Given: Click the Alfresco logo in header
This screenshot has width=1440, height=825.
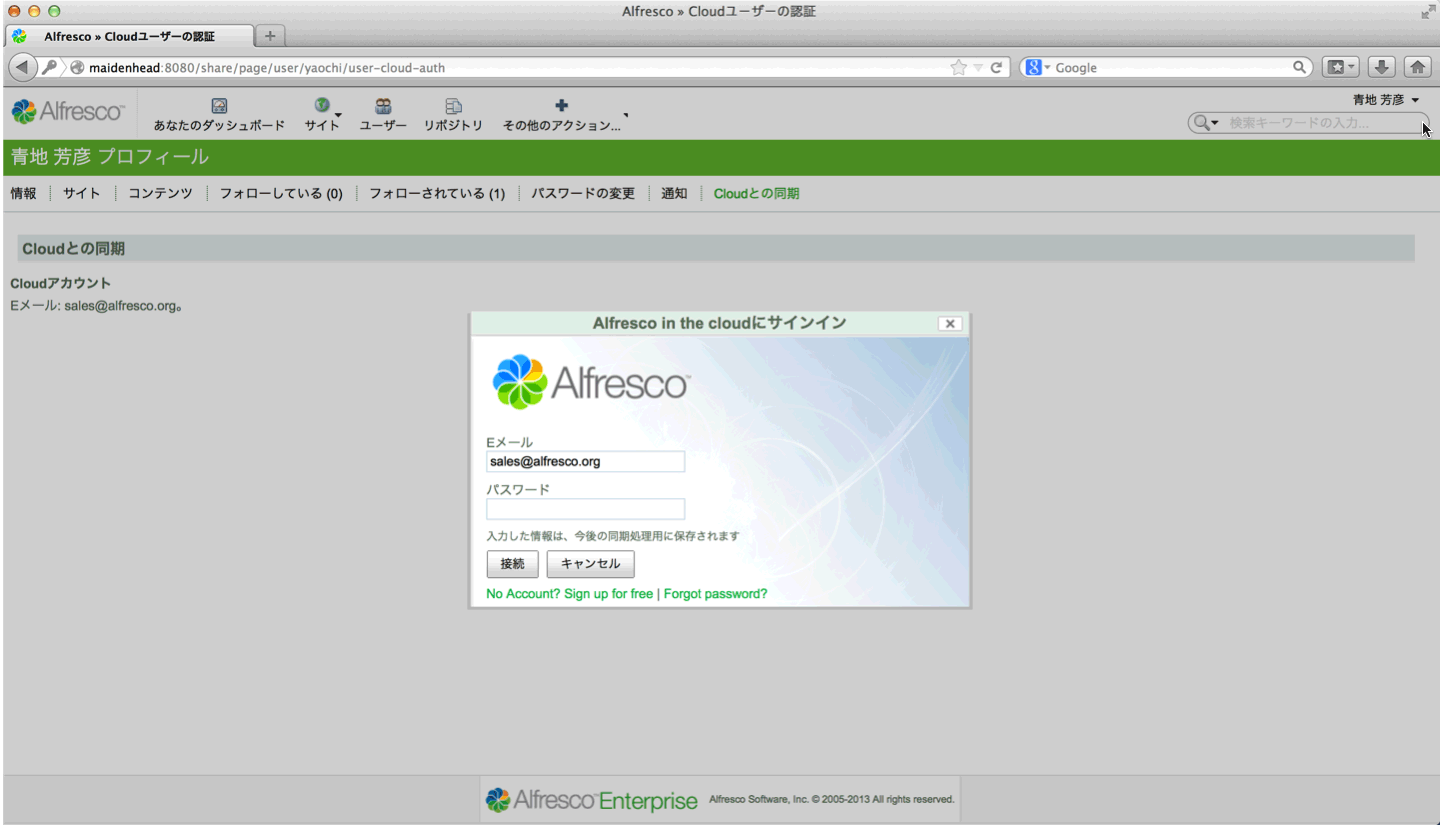Looking at the screenshot, I should point(68,111).
